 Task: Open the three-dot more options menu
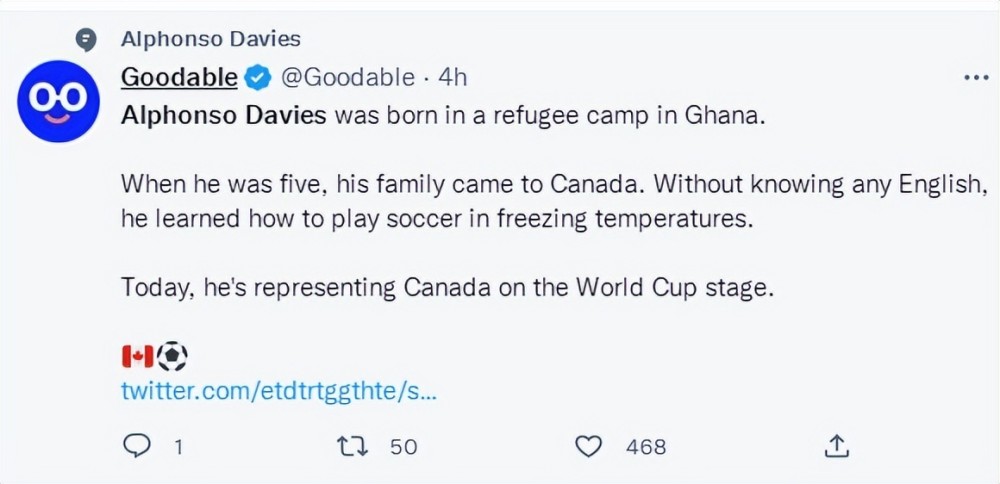(974, 77)
